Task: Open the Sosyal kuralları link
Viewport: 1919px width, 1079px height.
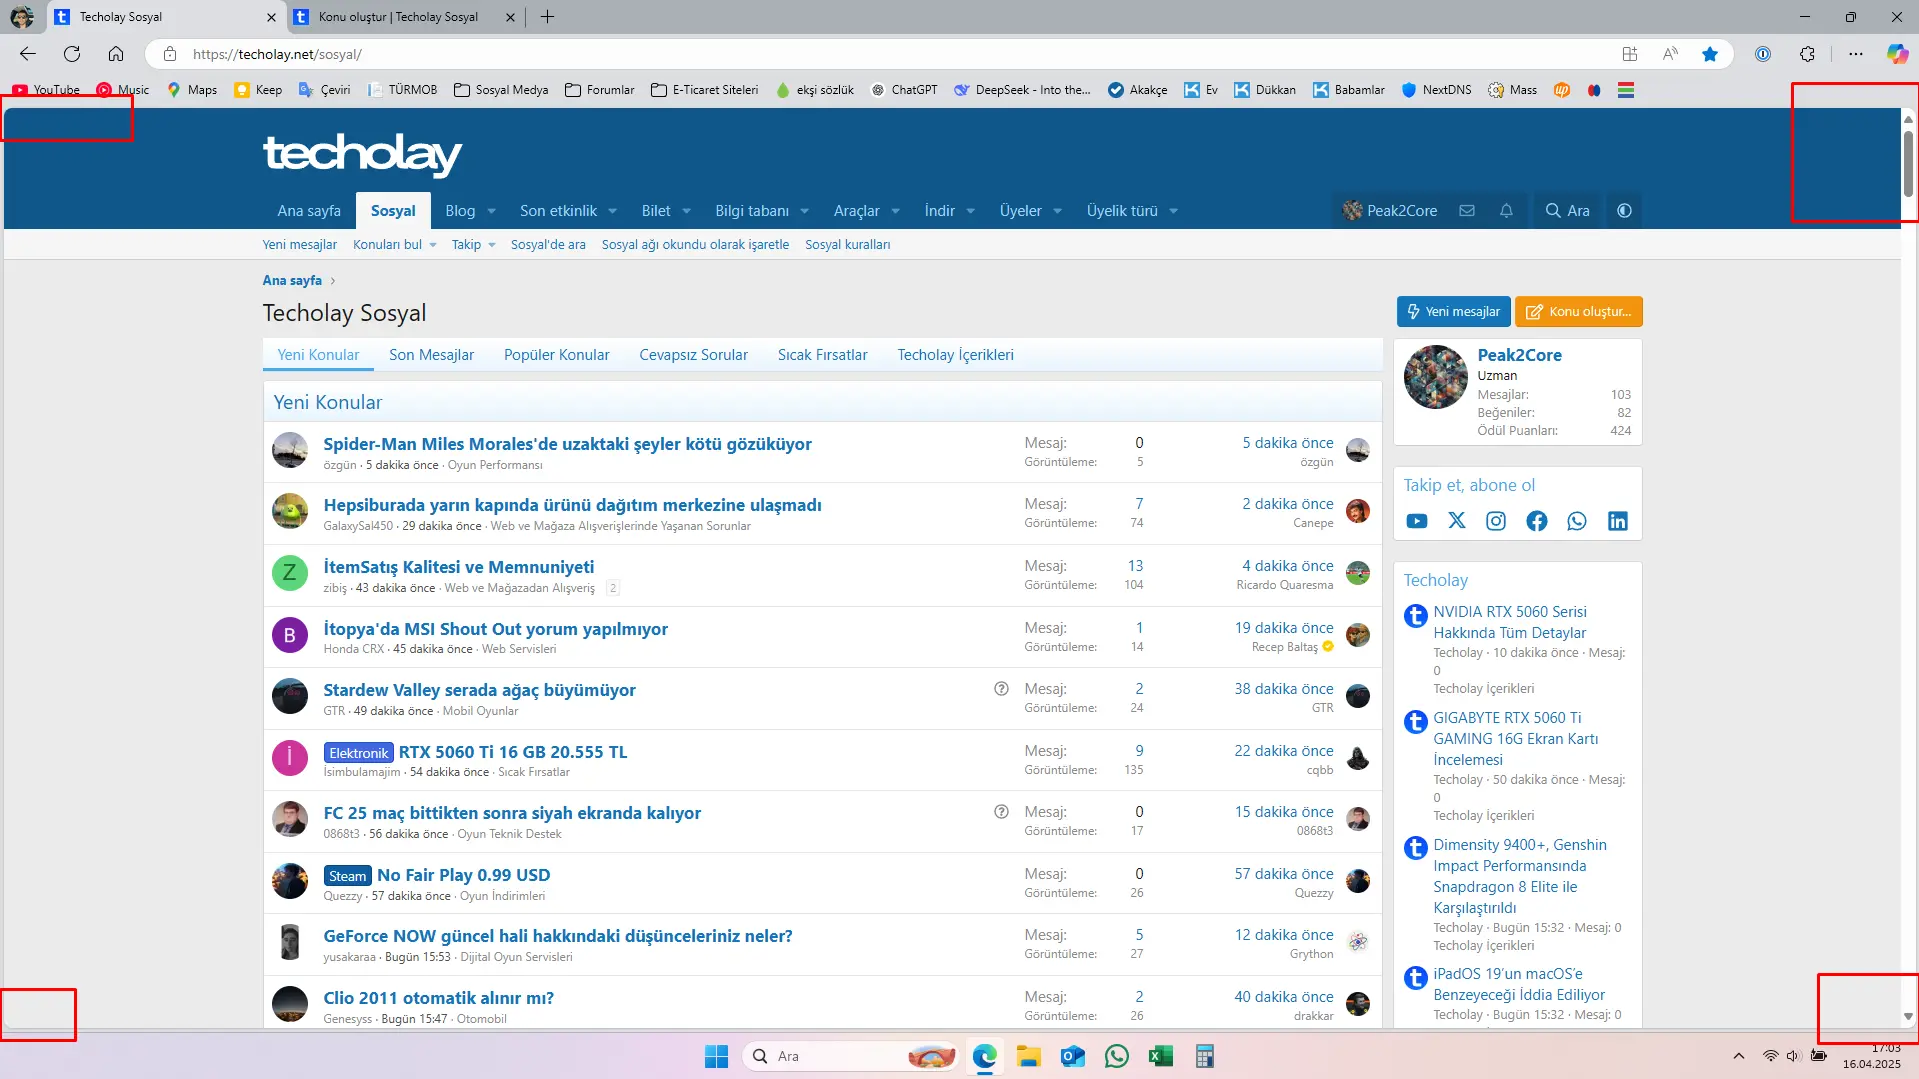Action: point(847,245)
